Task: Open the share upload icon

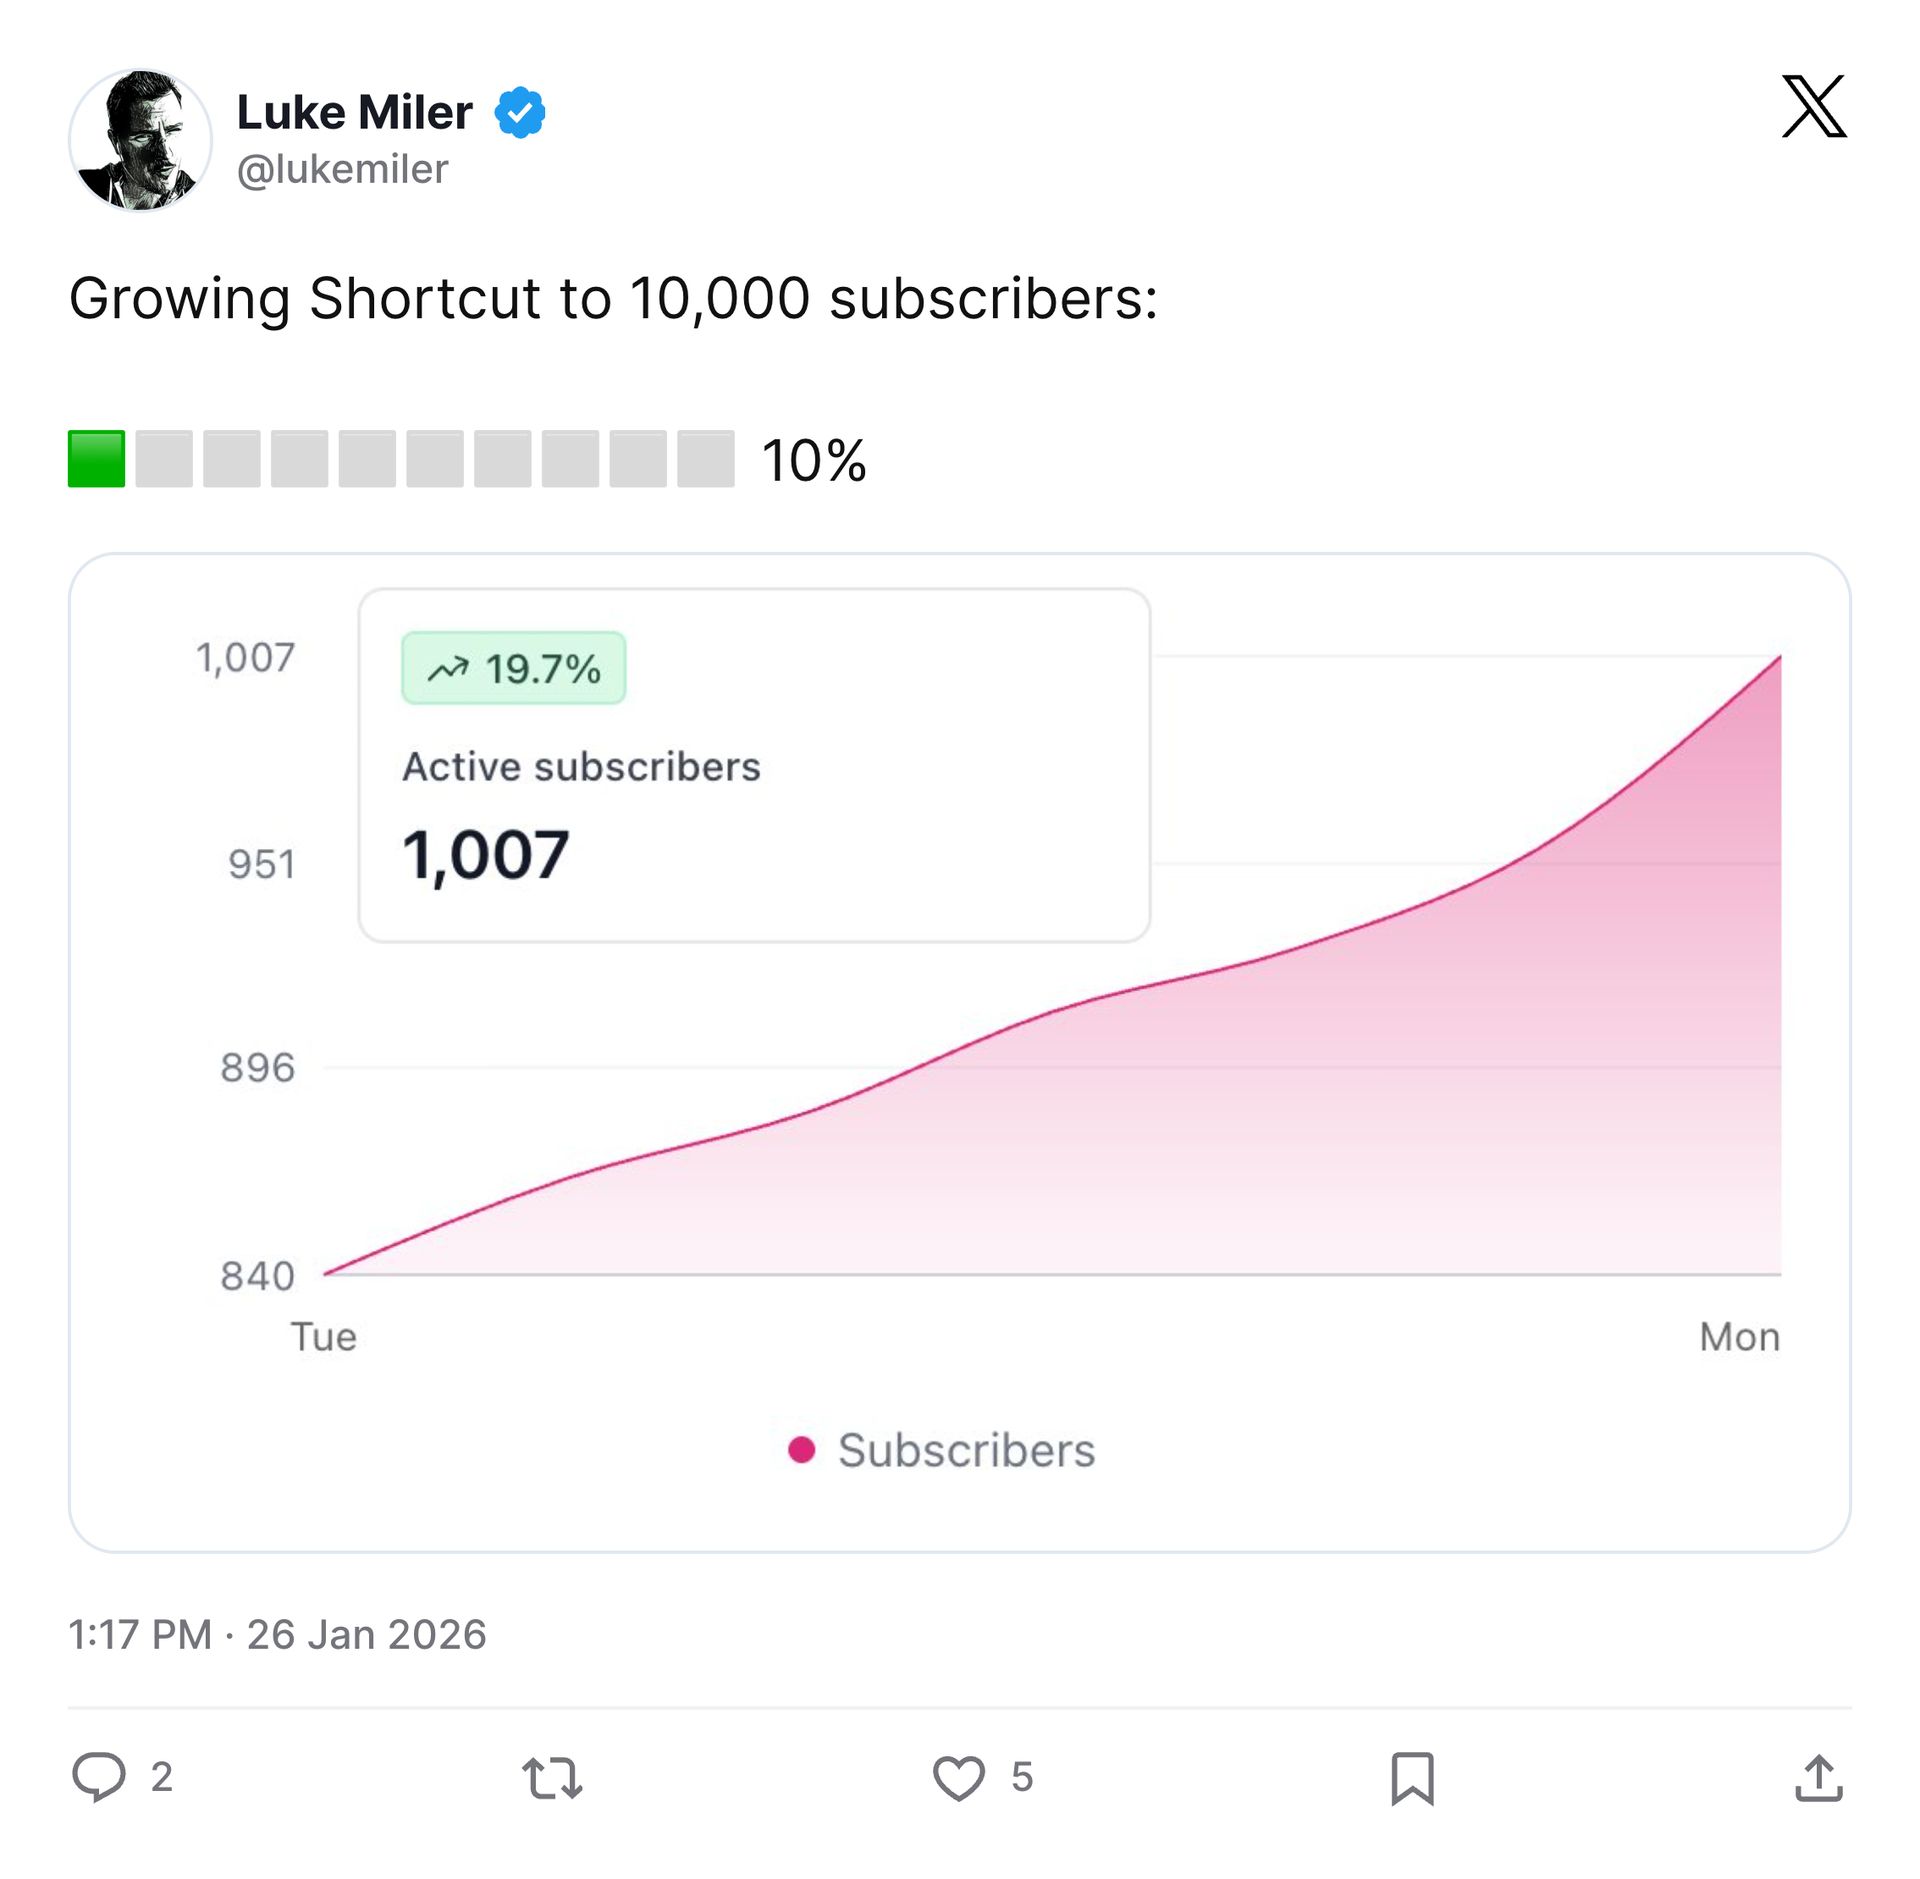Action: 1818,1778
